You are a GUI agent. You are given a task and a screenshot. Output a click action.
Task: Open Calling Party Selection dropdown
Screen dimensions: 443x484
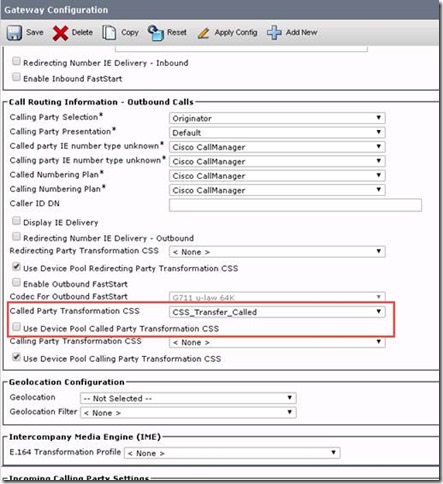pyautogui.click(x=277, y=118)
